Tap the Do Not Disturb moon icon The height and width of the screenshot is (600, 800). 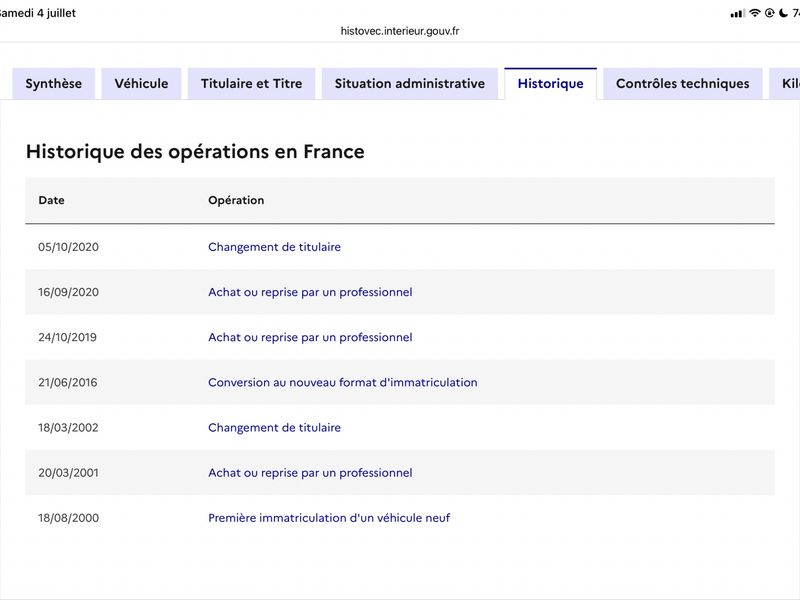(784, 13)
